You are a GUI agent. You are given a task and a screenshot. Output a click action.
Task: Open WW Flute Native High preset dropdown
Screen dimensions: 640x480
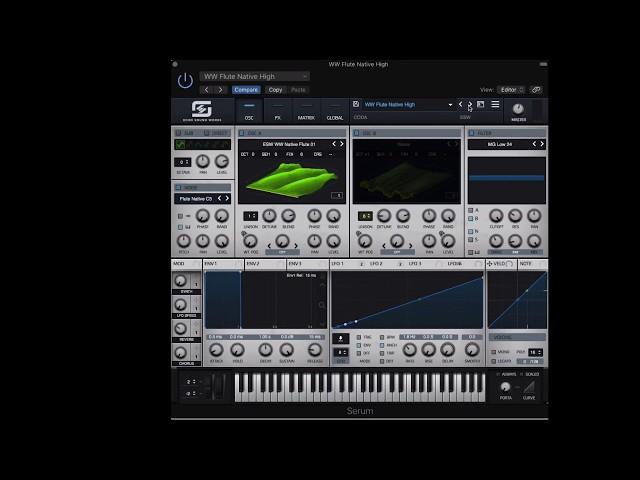pyautogui.click(x=254, y=76)
